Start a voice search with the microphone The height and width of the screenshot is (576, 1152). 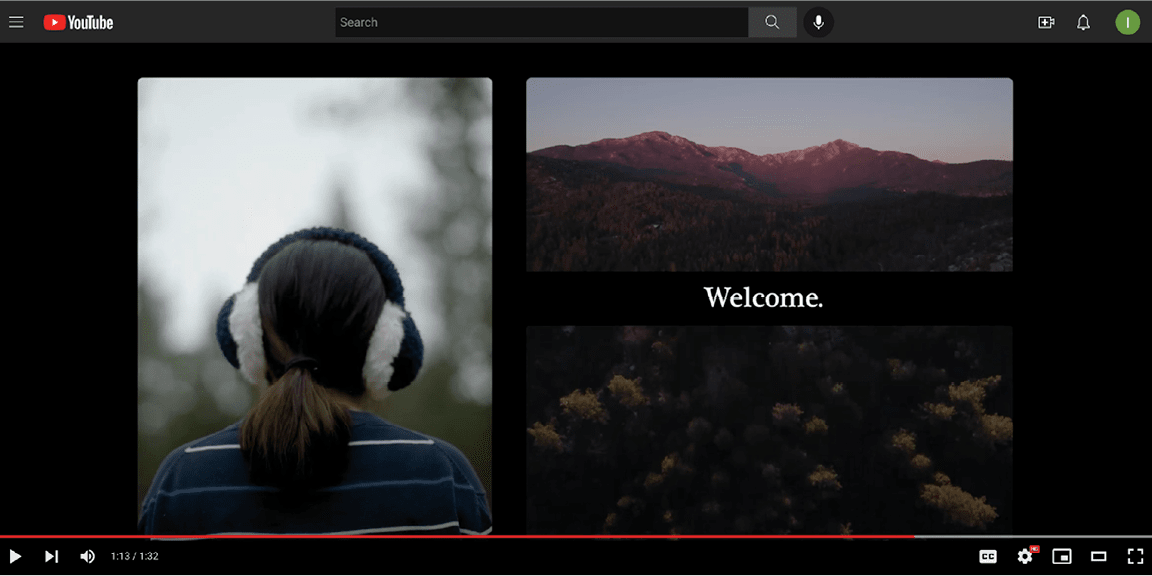tap(818, 21)
